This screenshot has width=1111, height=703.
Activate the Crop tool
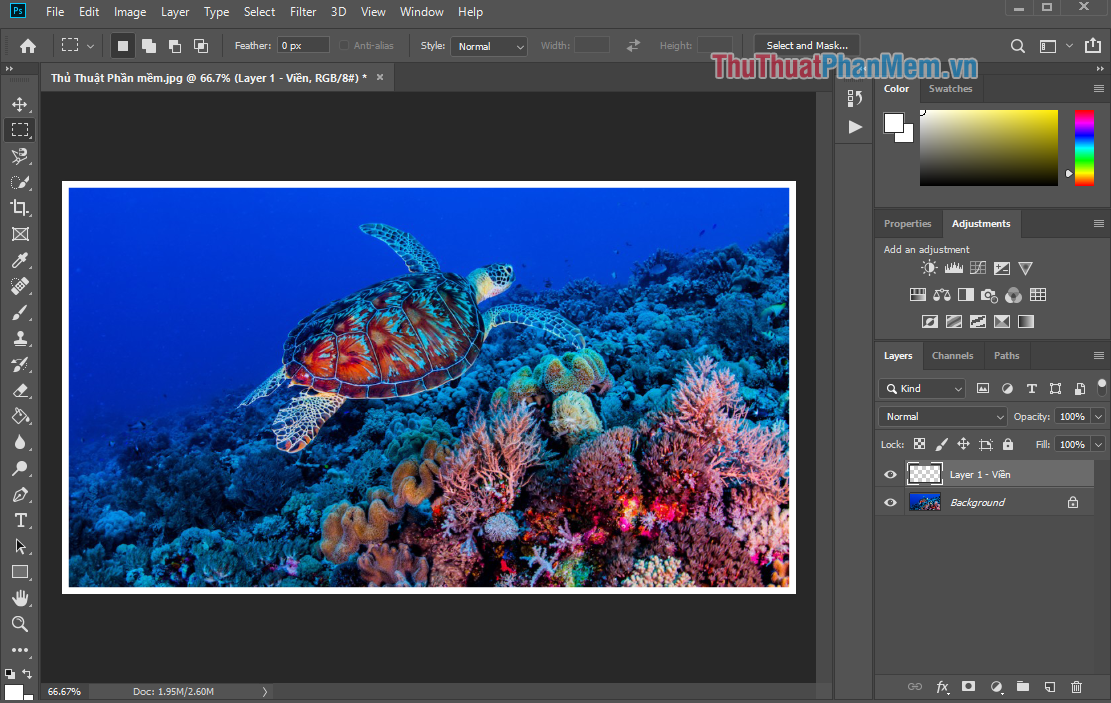tap(20, 208)
